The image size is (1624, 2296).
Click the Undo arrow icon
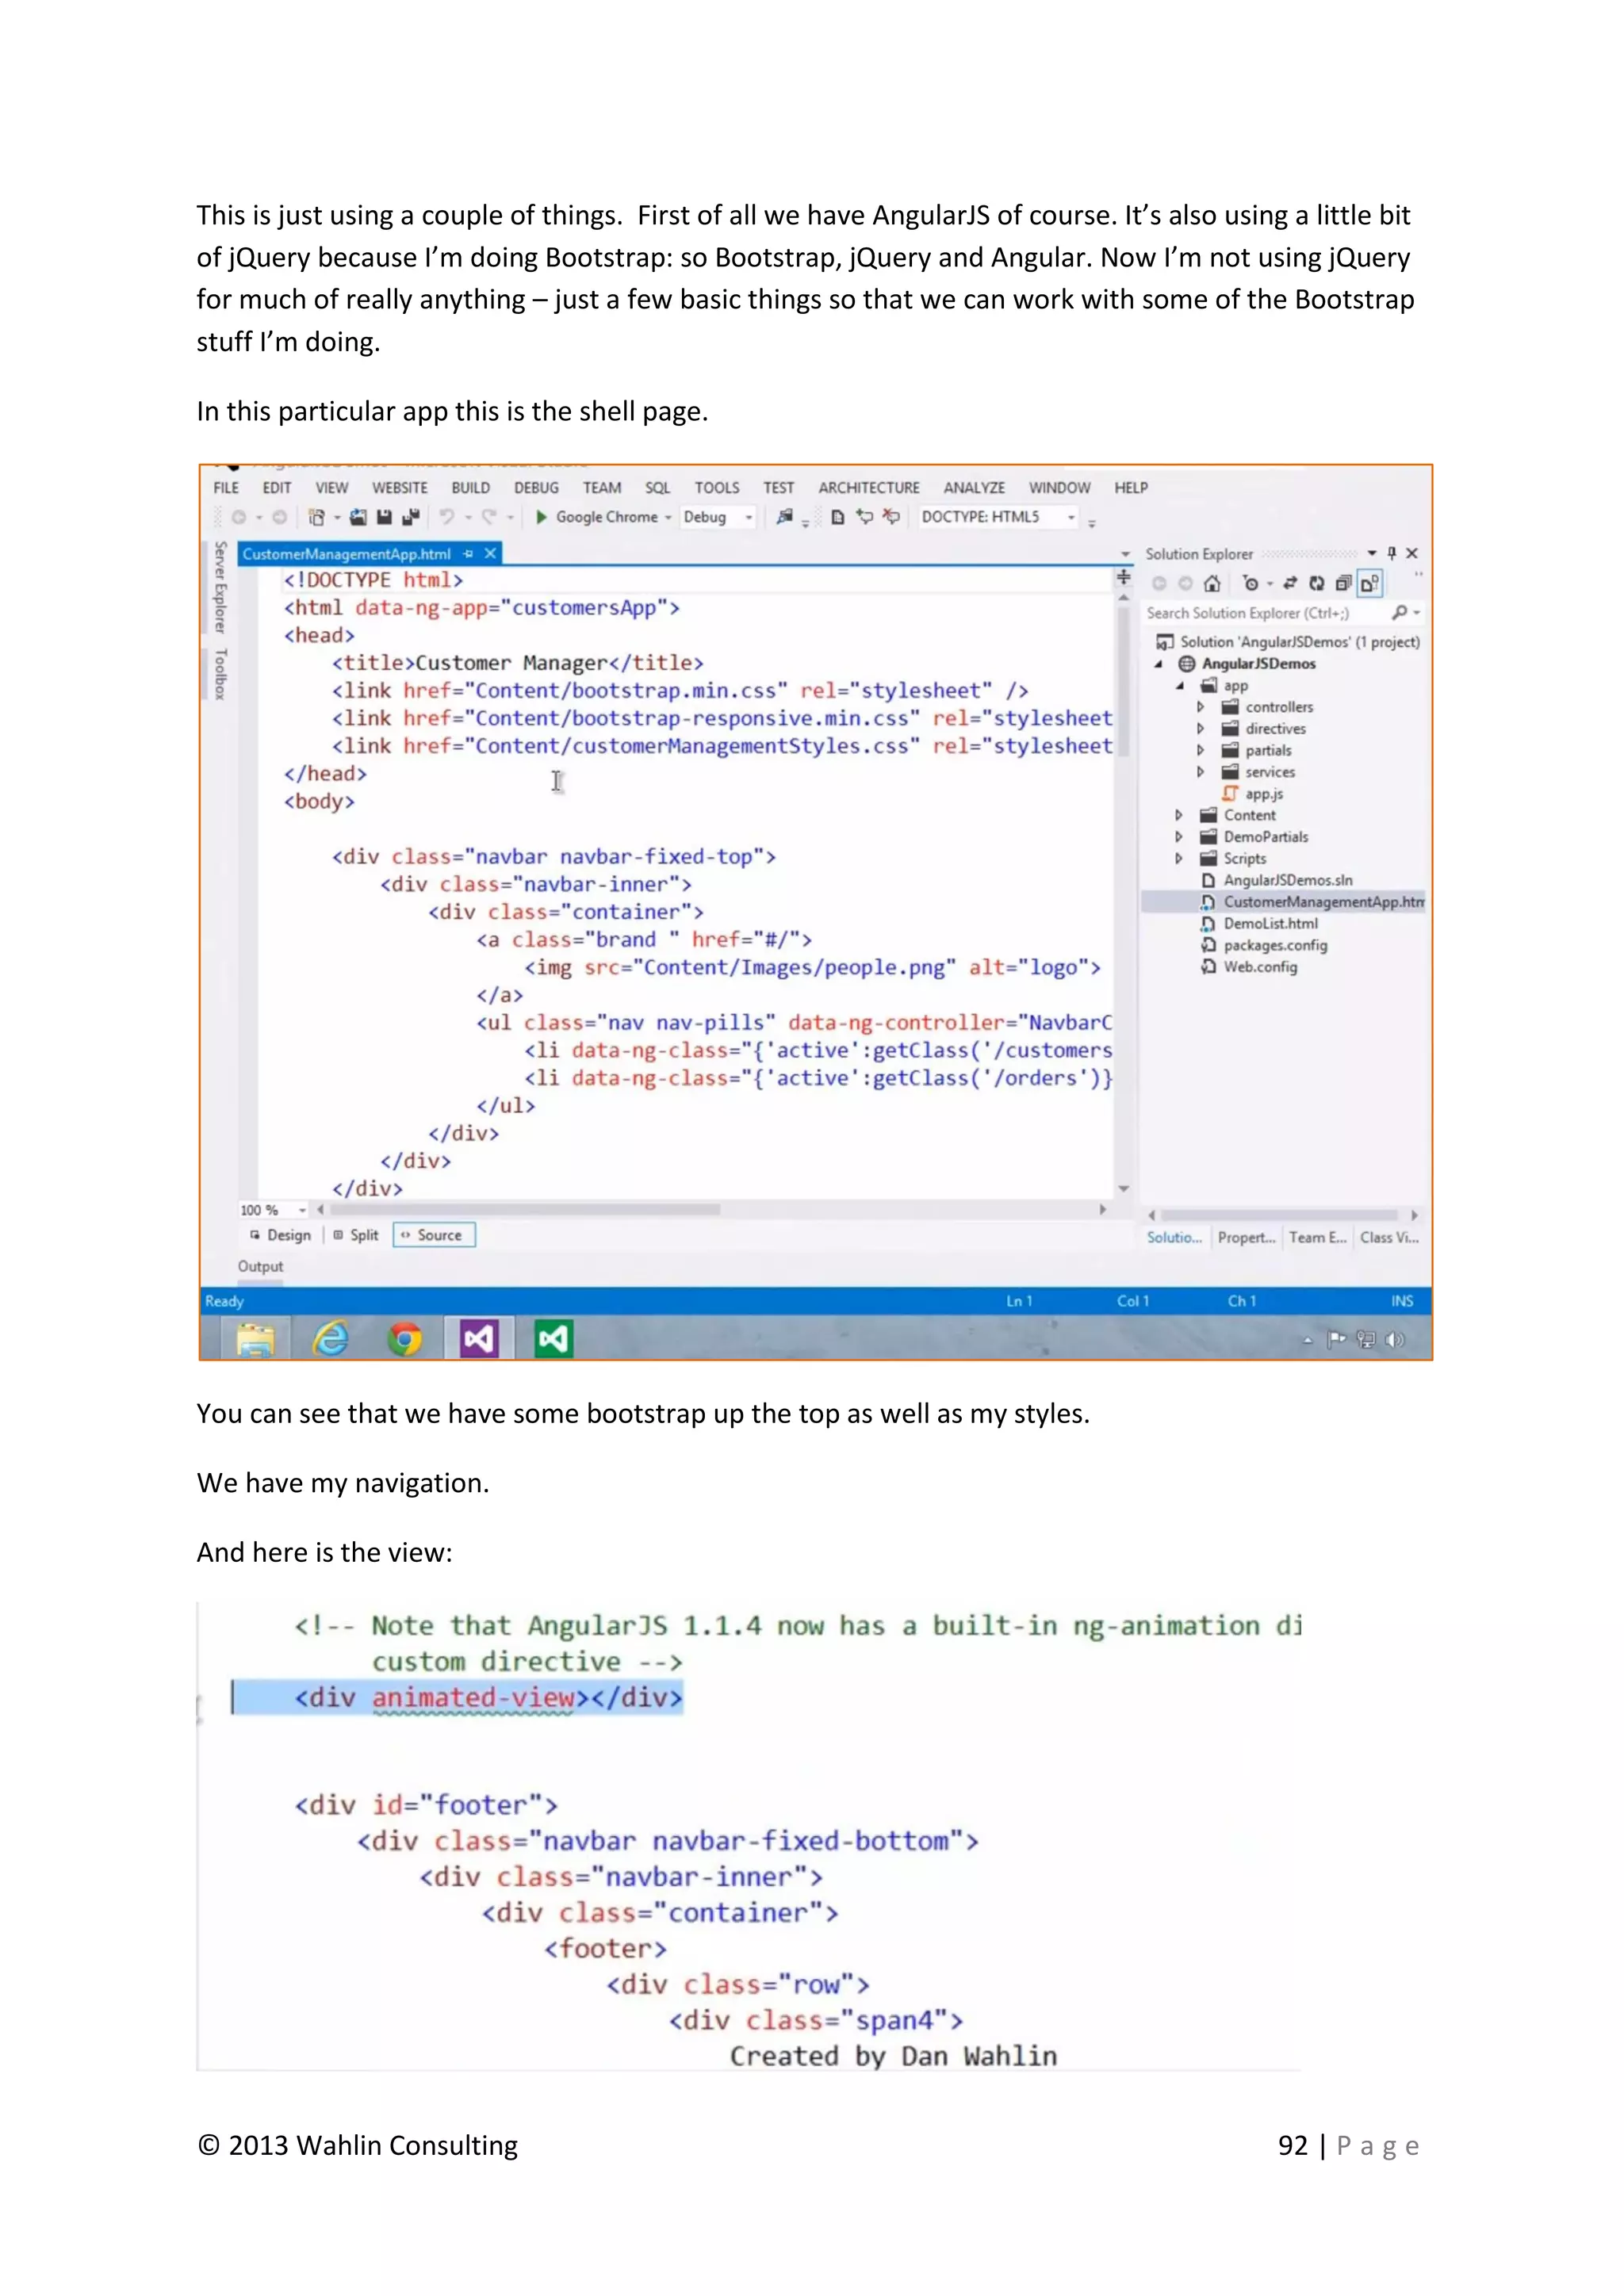447,517
